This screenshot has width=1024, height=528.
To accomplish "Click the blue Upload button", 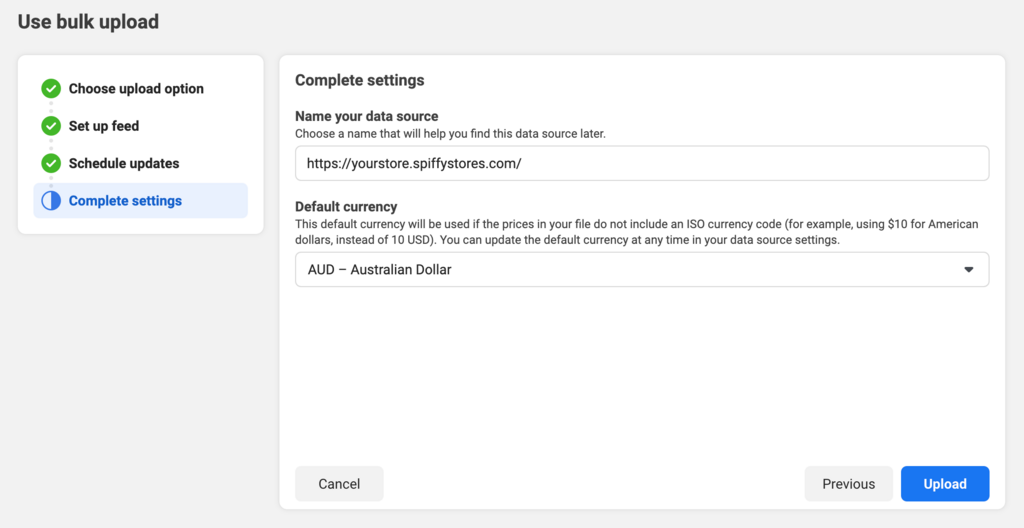I will [x=944, y=484].
